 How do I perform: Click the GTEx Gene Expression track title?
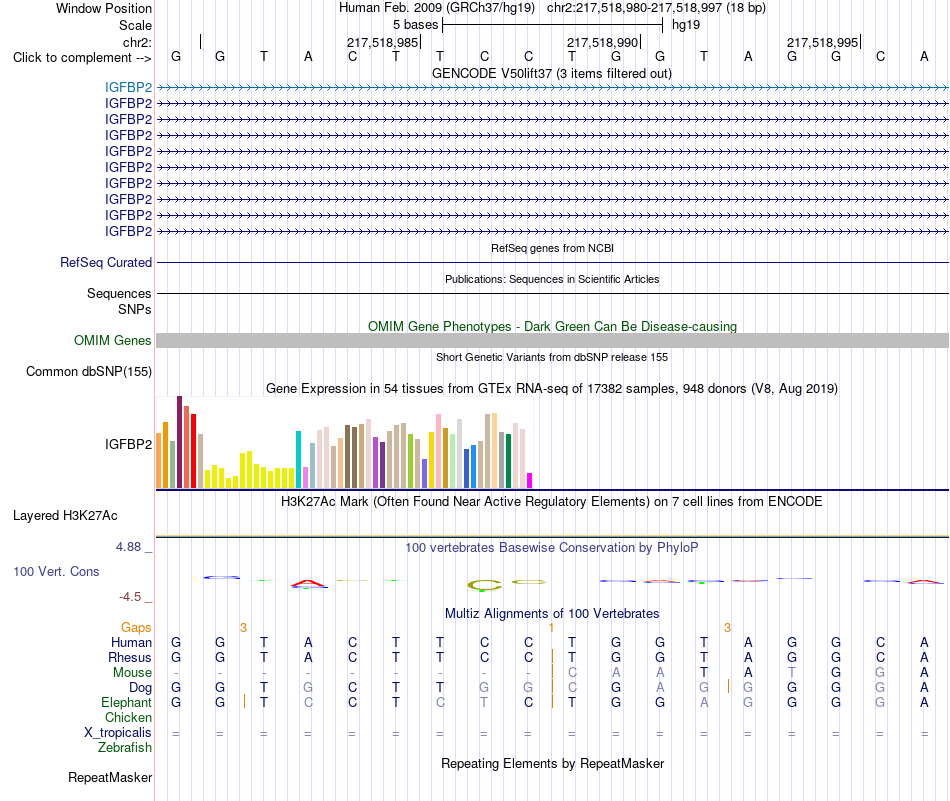[552, 388]
